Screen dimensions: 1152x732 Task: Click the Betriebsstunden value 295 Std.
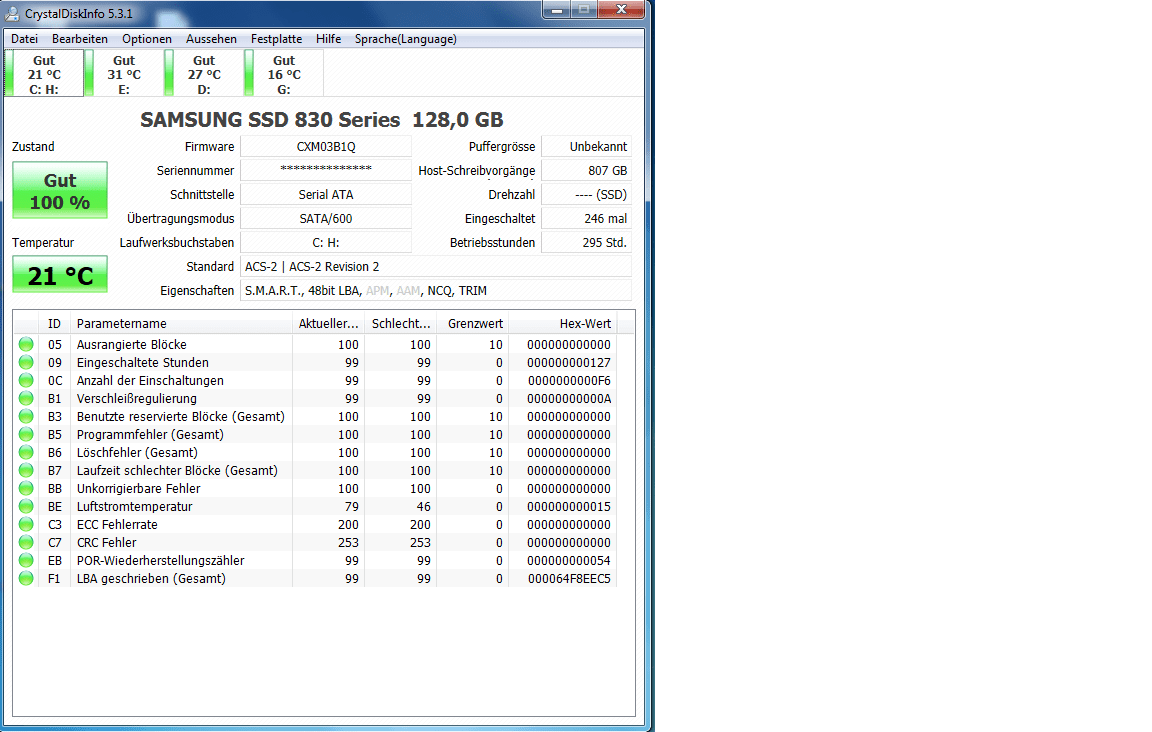586,243
